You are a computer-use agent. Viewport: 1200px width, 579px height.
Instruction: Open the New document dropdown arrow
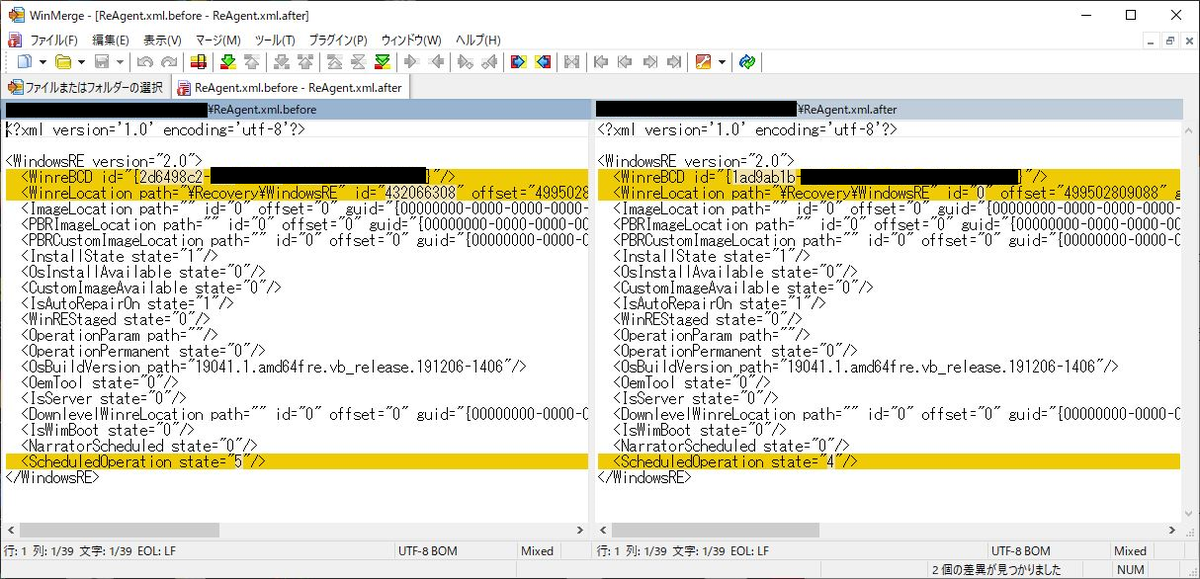(41, 62)
